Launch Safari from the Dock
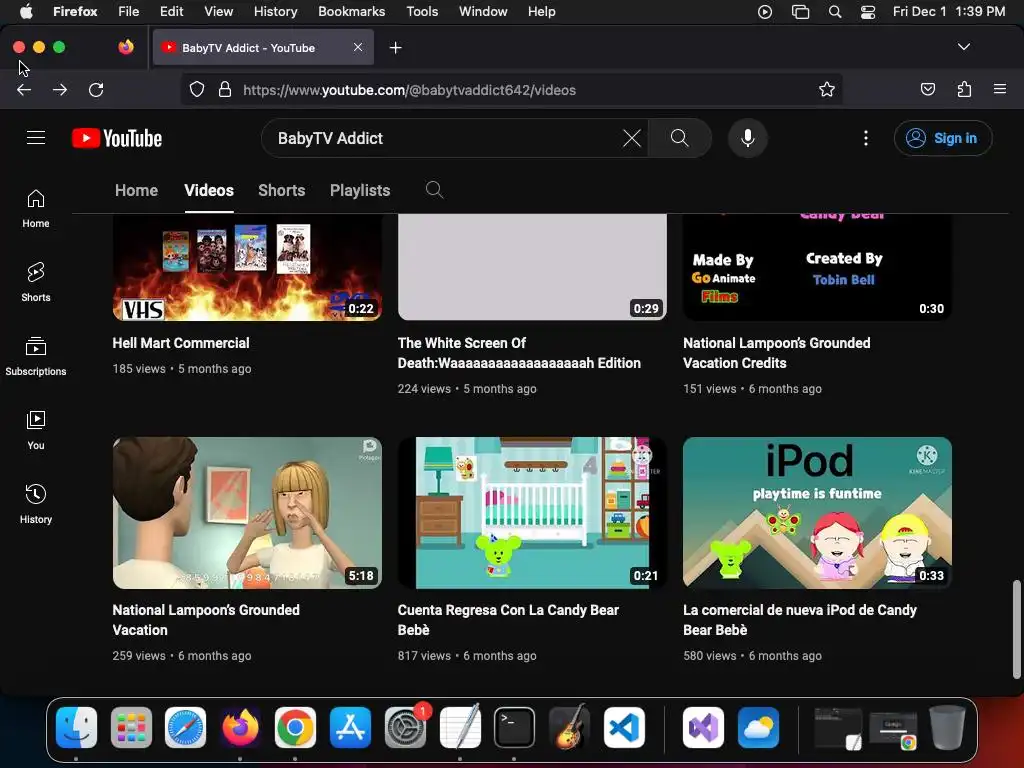The width and height of the screenshot is (1024, 768). pos(185,727)
